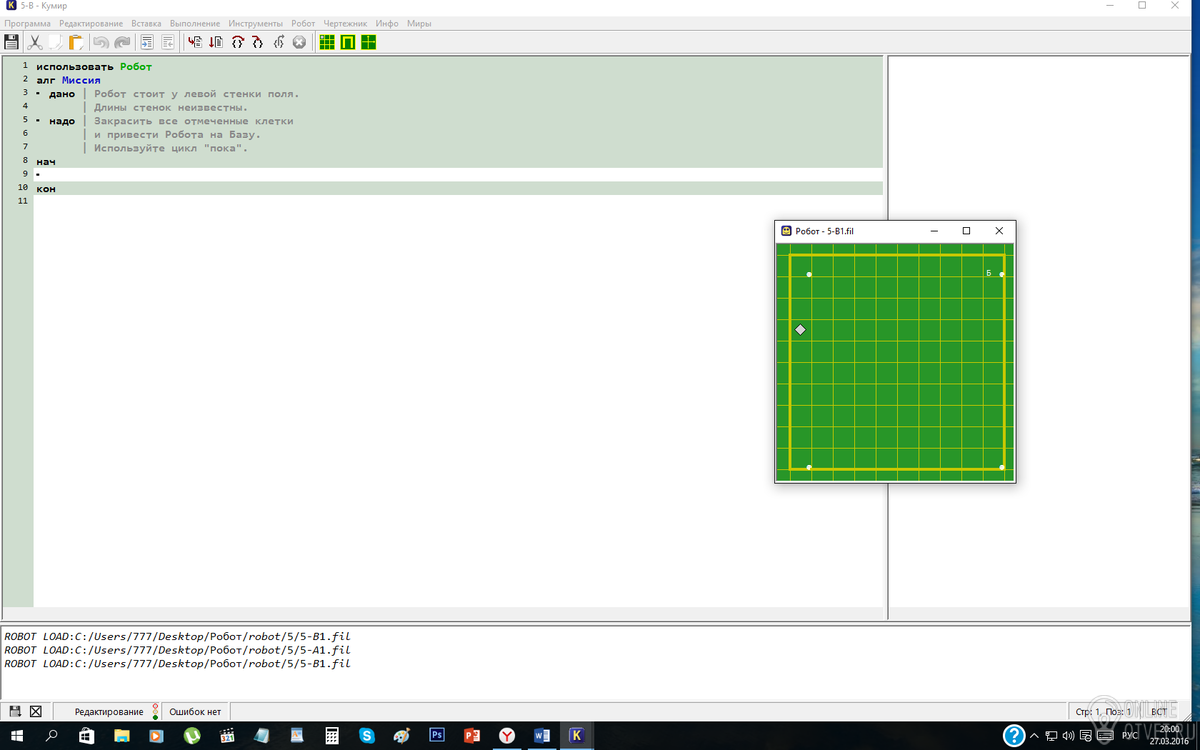Open Photoshop from the taskbar

pyautogui.click(x=436, y=736)
